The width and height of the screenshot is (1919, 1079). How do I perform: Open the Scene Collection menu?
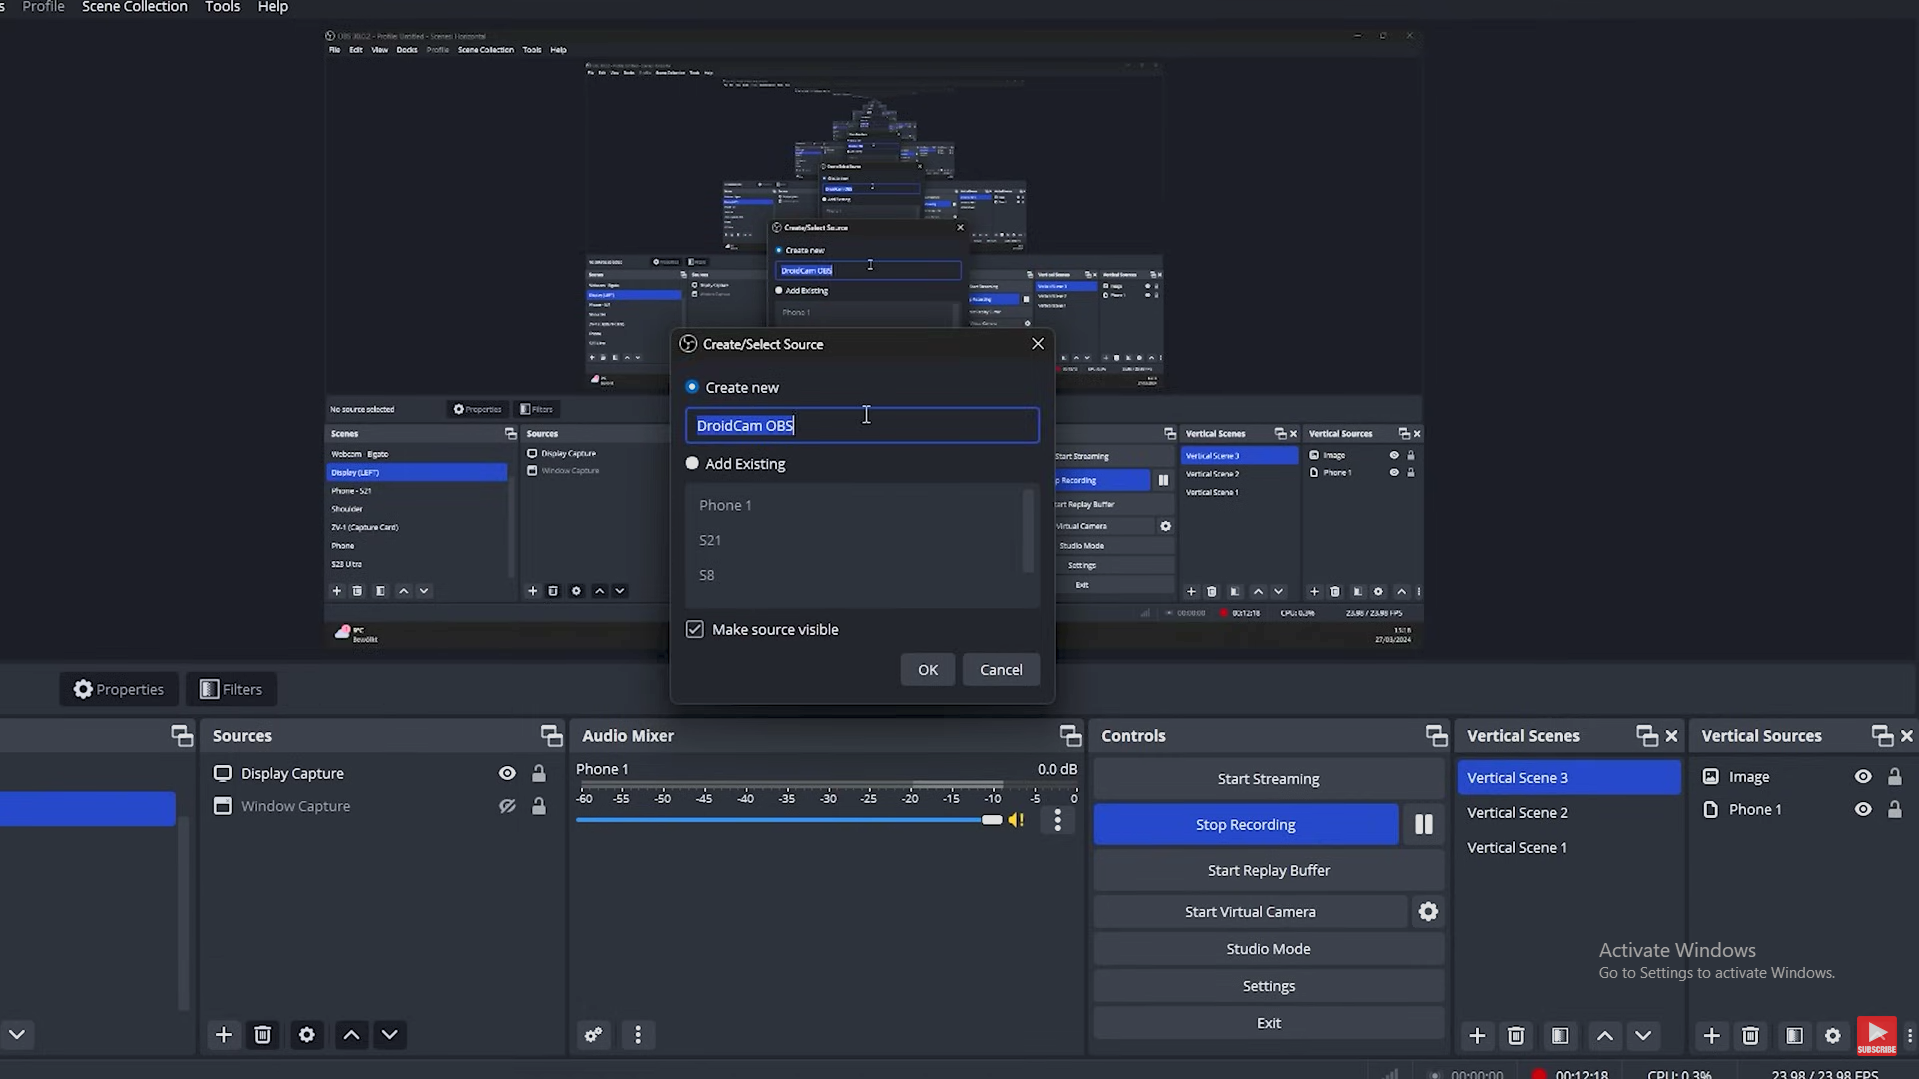135,7
